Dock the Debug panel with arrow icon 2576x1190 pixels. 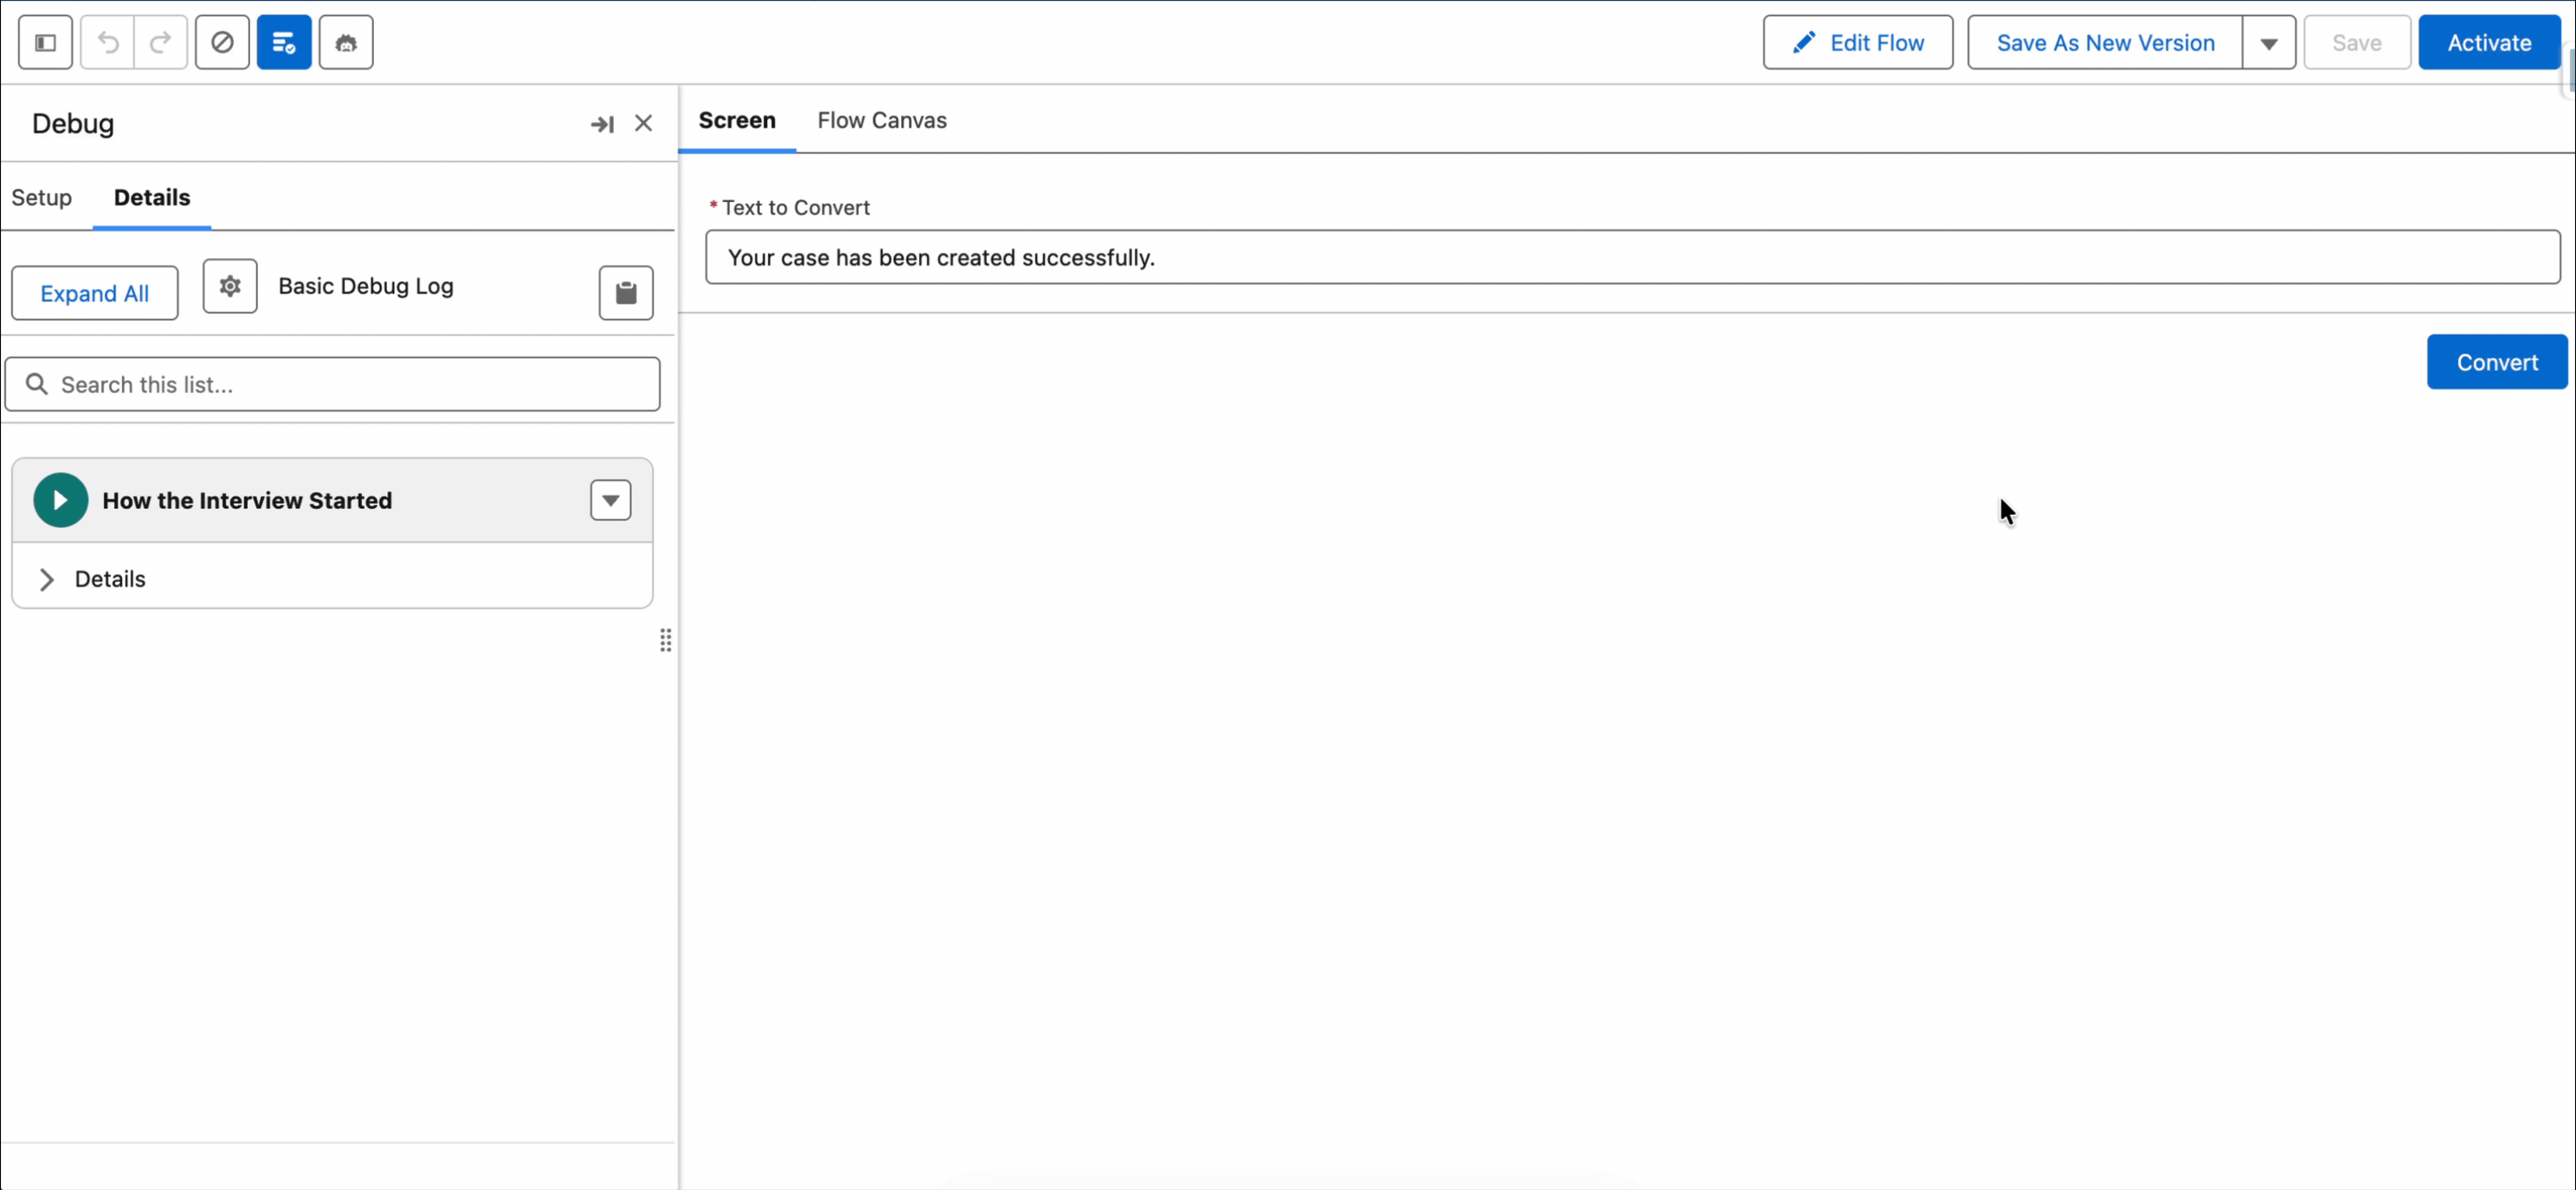[602, 124]
